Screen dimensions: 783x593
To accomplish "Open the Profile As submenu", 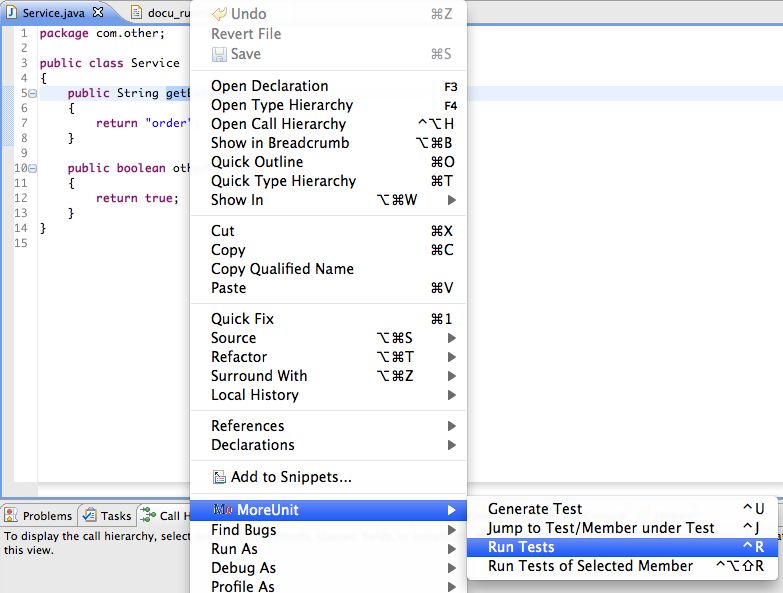I will click(x=329, y=586).
